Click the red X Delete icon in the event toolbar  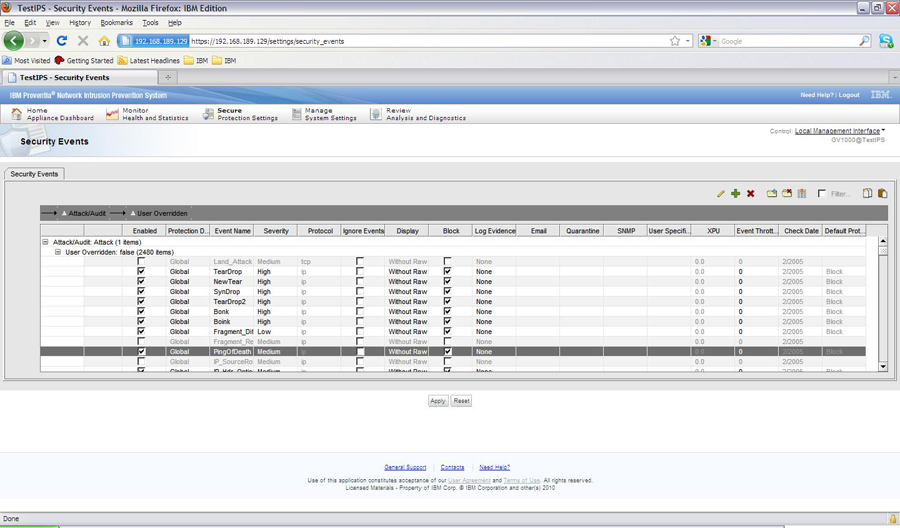point(750,194)
